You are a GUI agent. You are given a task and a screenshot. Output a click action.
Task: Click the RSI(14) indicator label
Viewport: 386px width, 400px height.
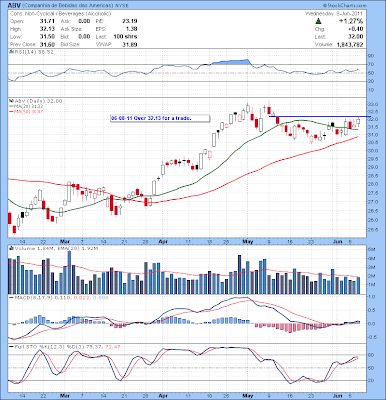click(x=33, y=52)
